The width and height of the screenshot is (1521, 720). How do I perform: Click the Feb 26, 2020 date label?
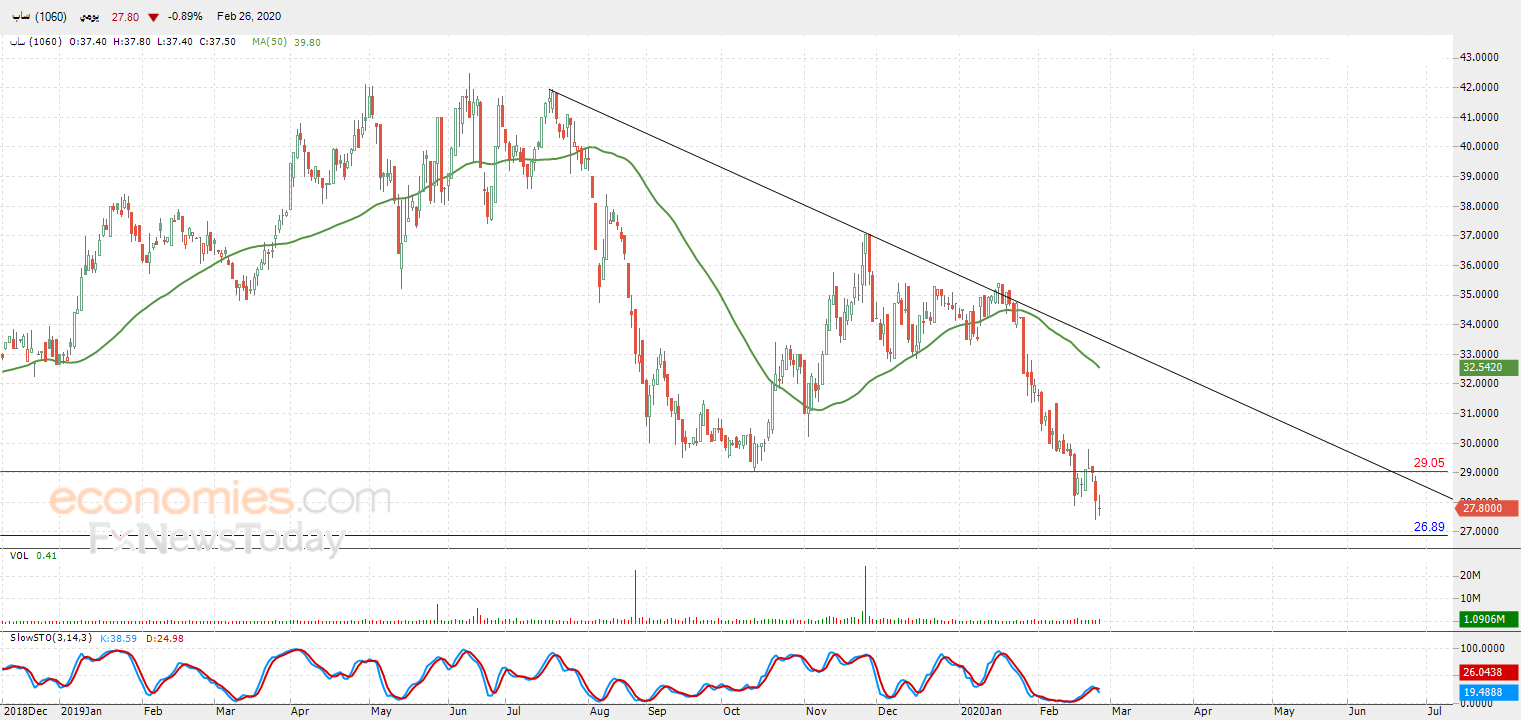point(249,17)
